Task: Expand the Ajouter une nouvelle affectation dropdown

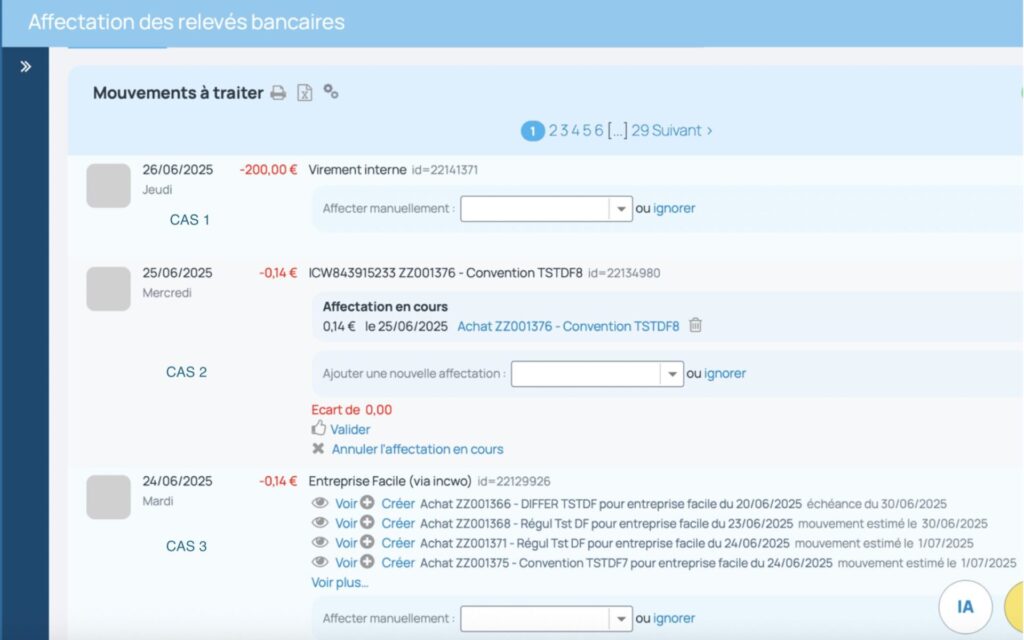Action: point(672,374)
